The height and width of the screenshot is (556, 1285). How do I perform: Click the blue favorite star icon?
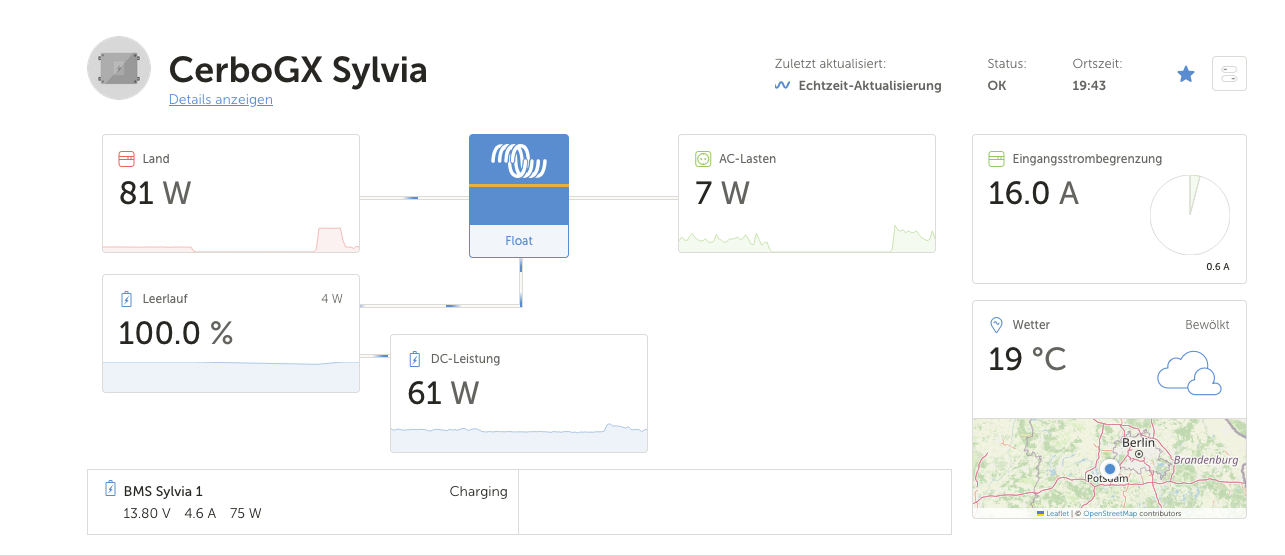1186,74
